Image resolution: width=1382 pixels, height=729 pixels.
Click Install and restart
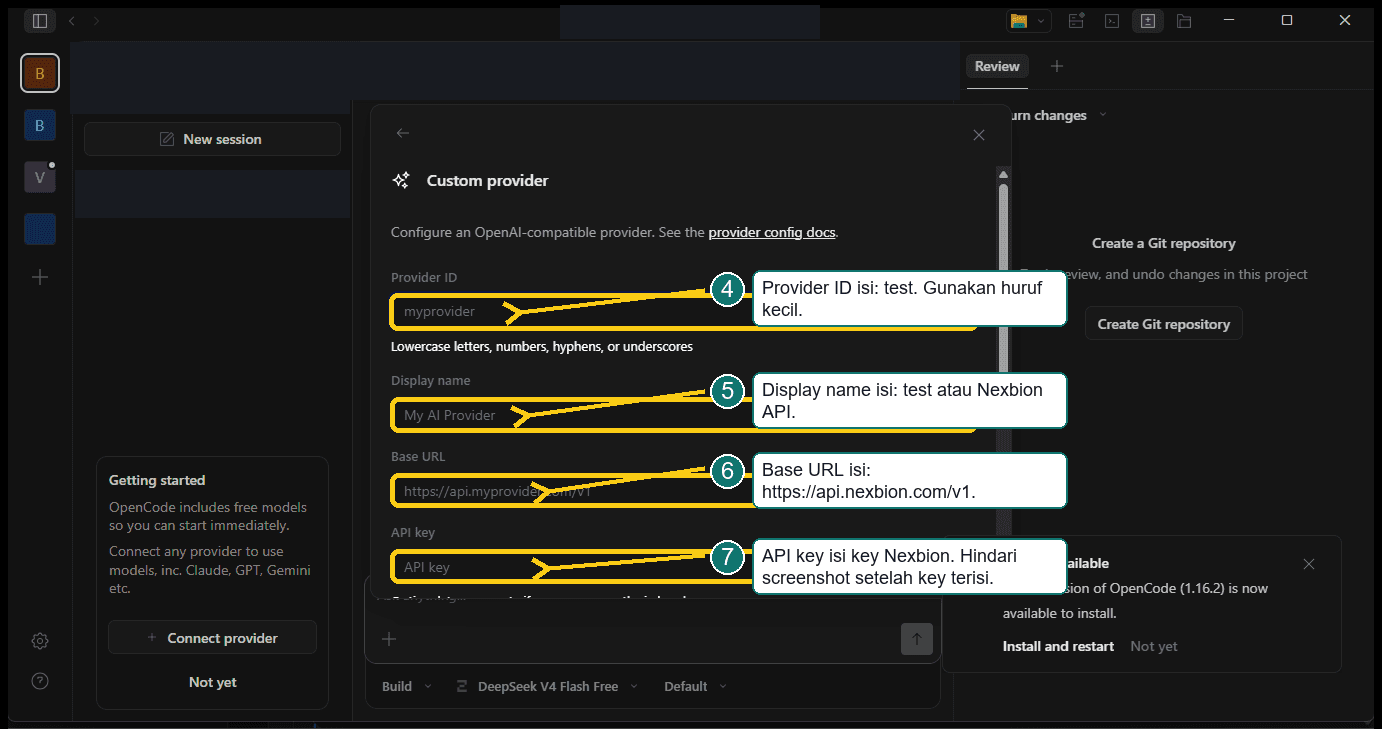point(1058,646)
